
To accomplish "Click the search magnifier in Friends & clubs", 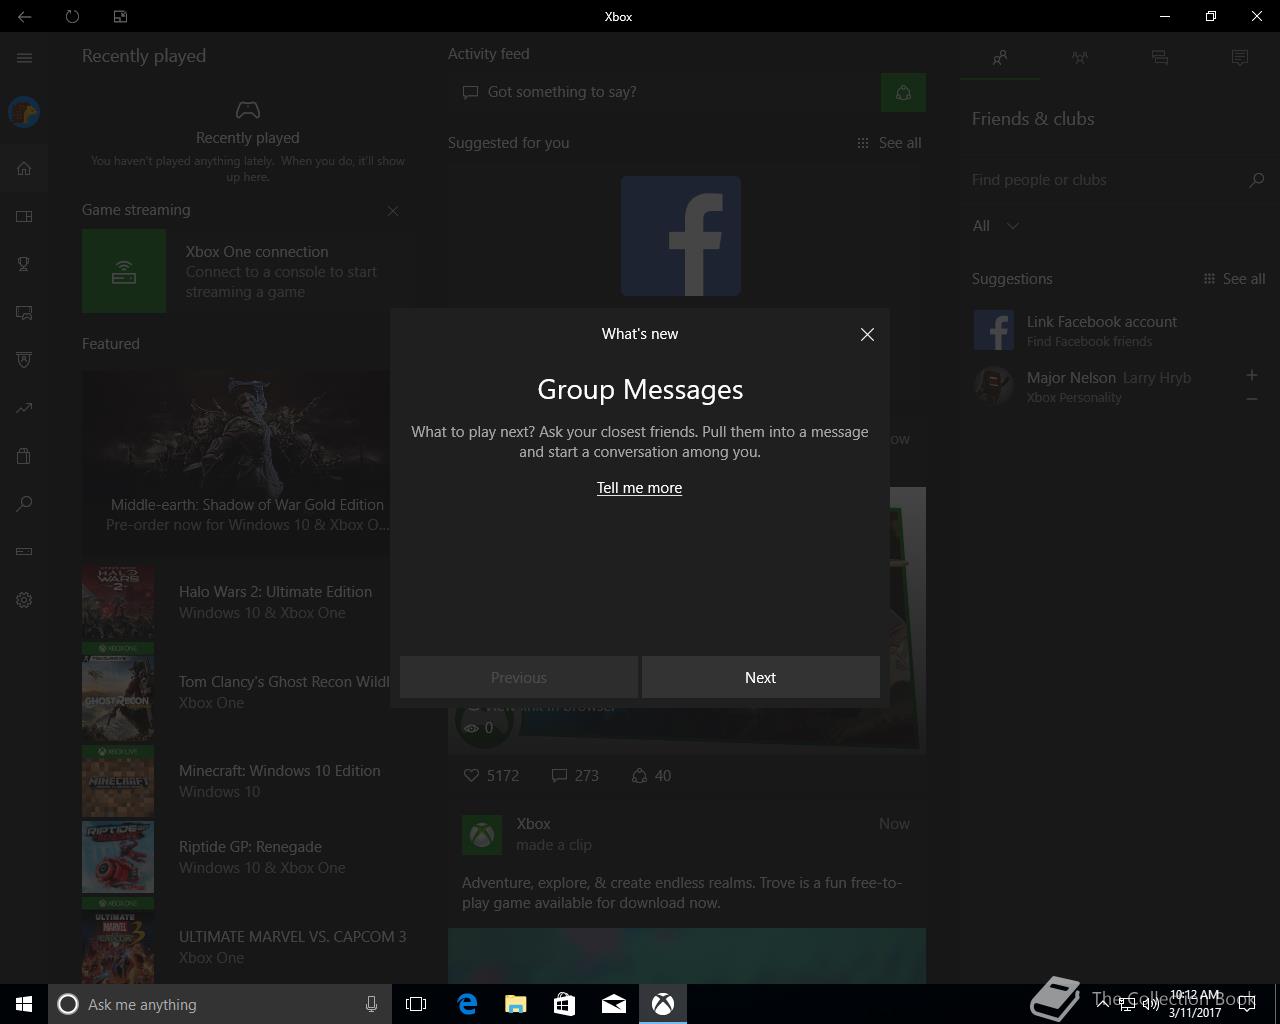I will (x=1257, y=180).
